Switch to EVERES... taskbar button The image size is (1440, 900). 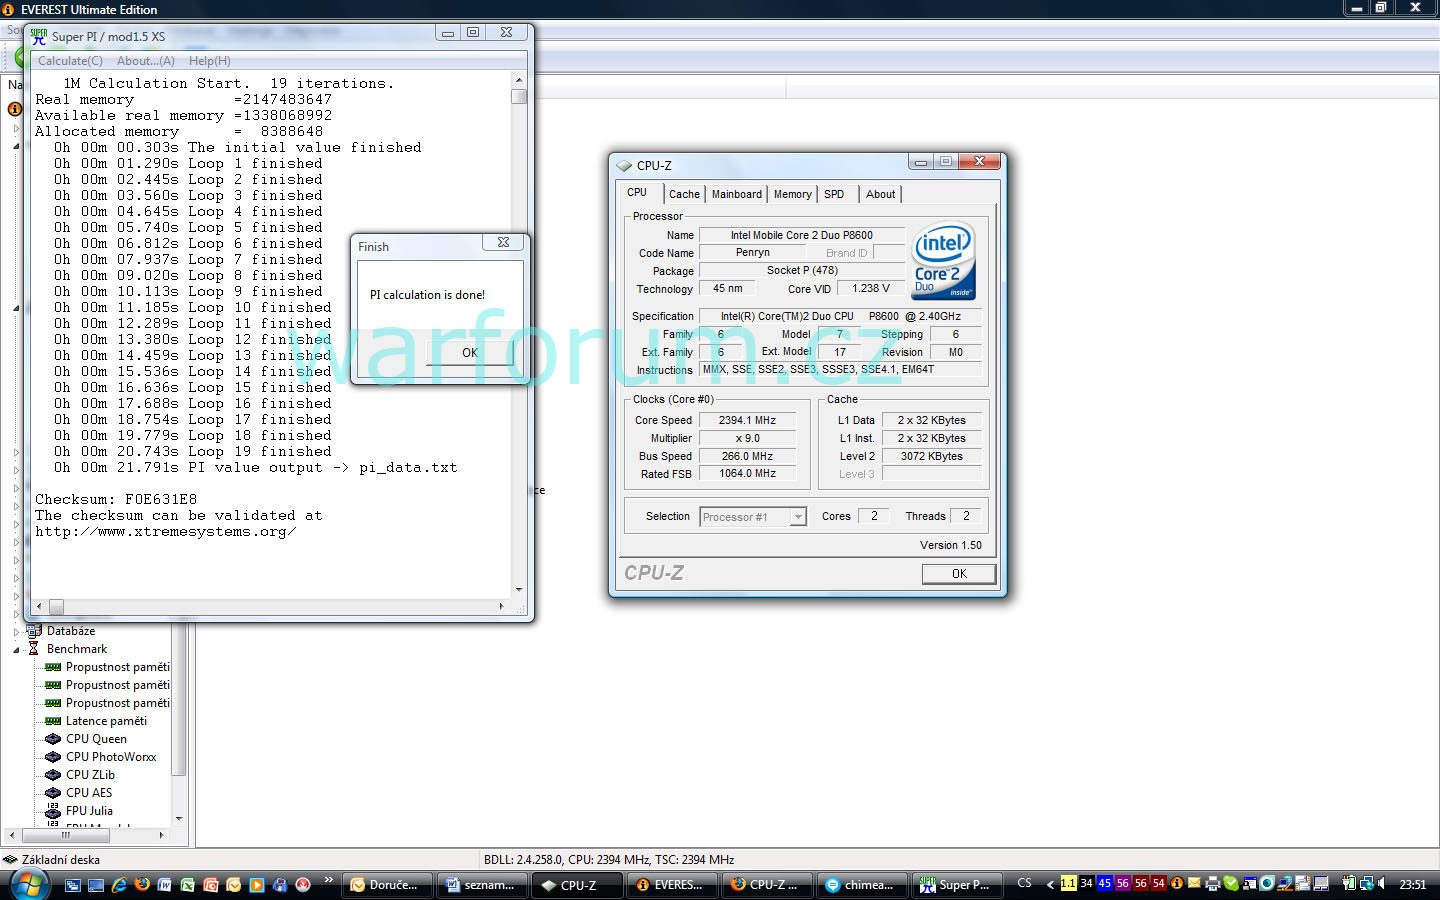point(671,885)
